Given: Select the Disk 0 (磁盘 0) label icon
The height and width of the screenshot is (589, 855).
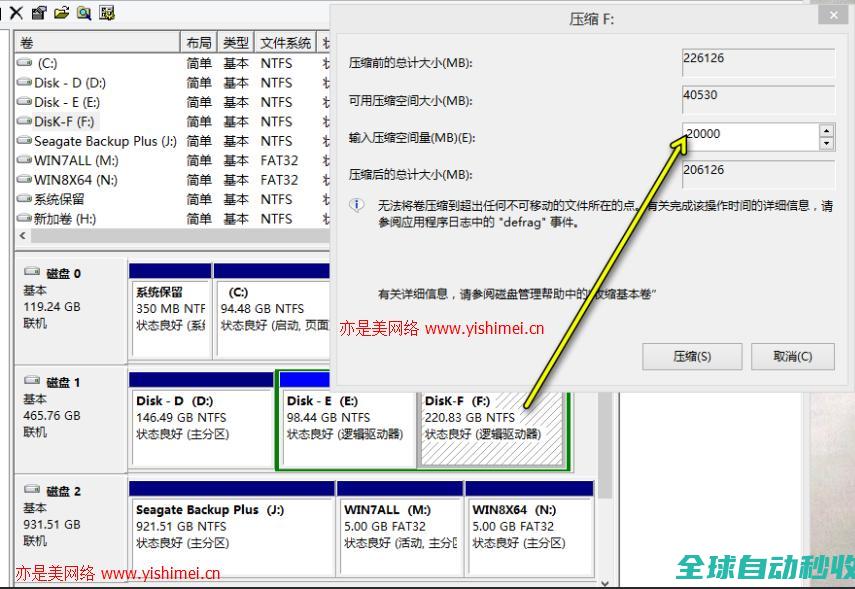Looking at the screenshot, I should (x=33, y=273).
